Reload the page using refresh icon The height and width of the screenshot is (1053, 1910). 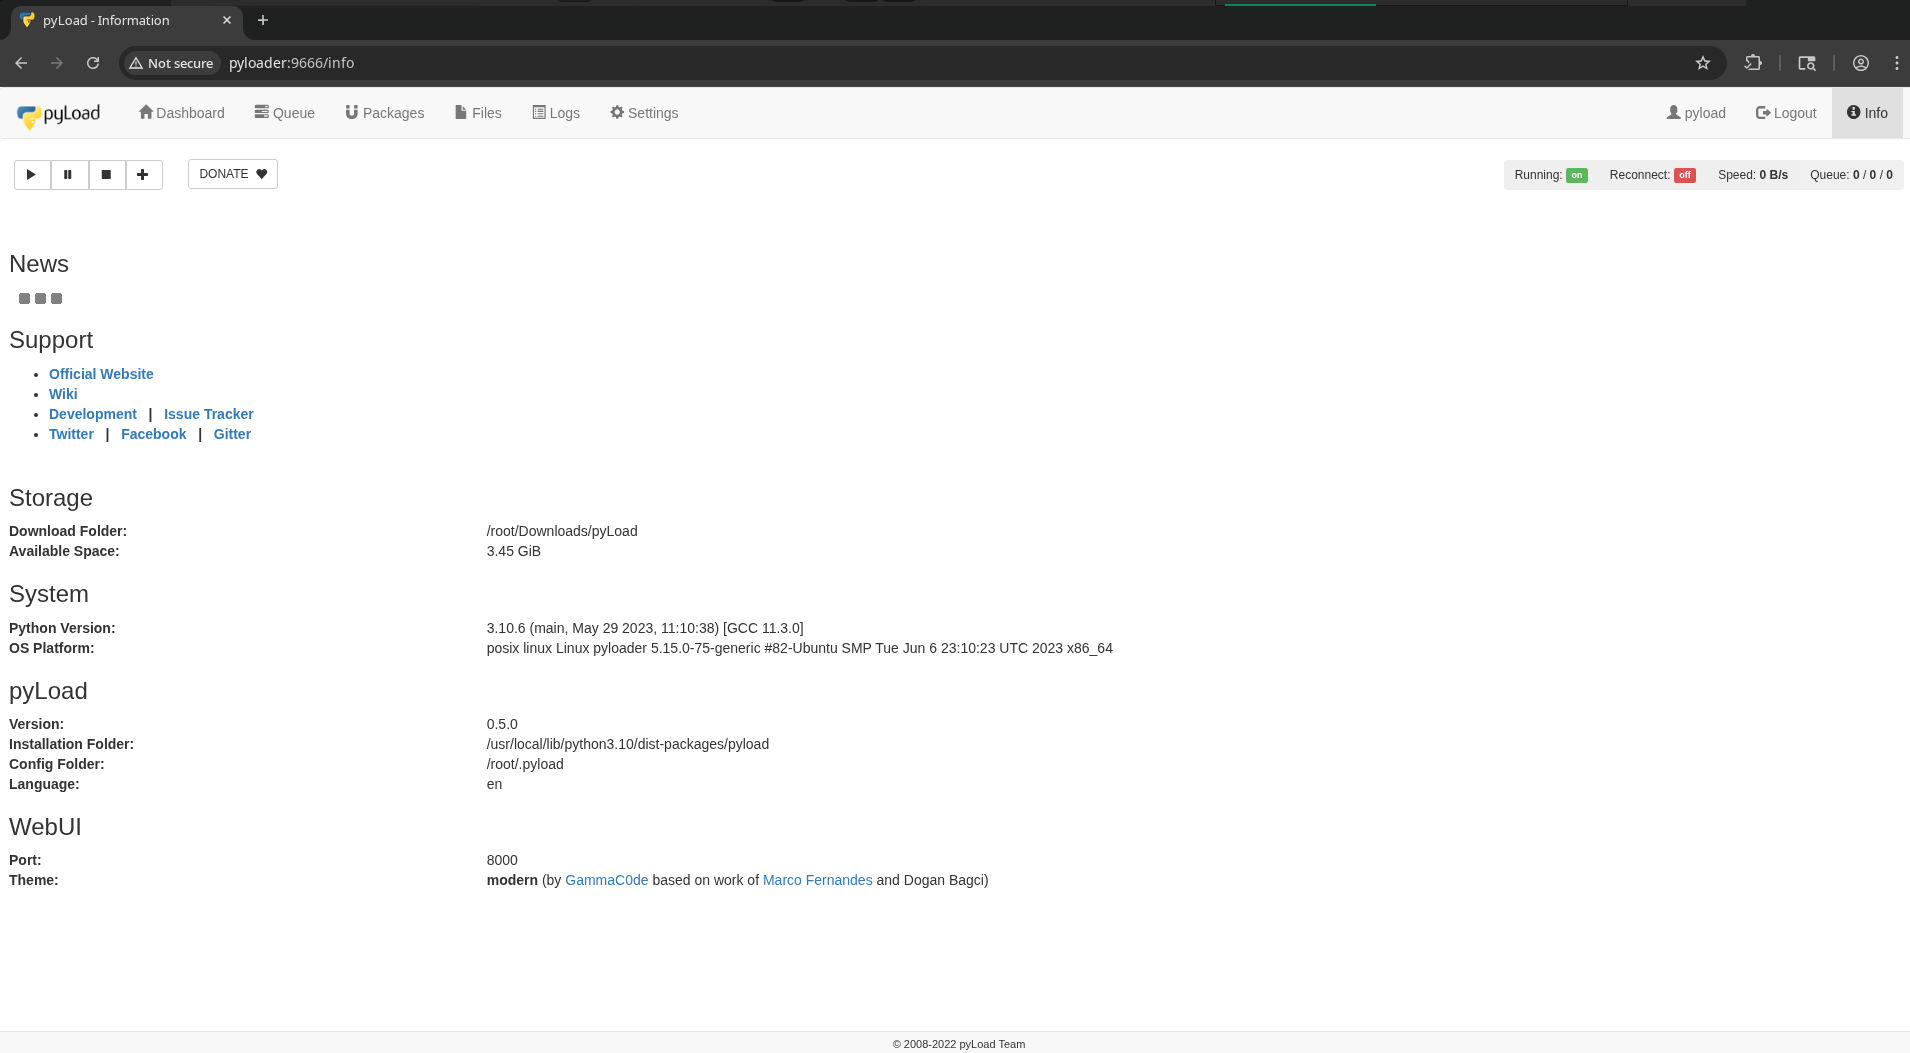[x=93, y=63]
